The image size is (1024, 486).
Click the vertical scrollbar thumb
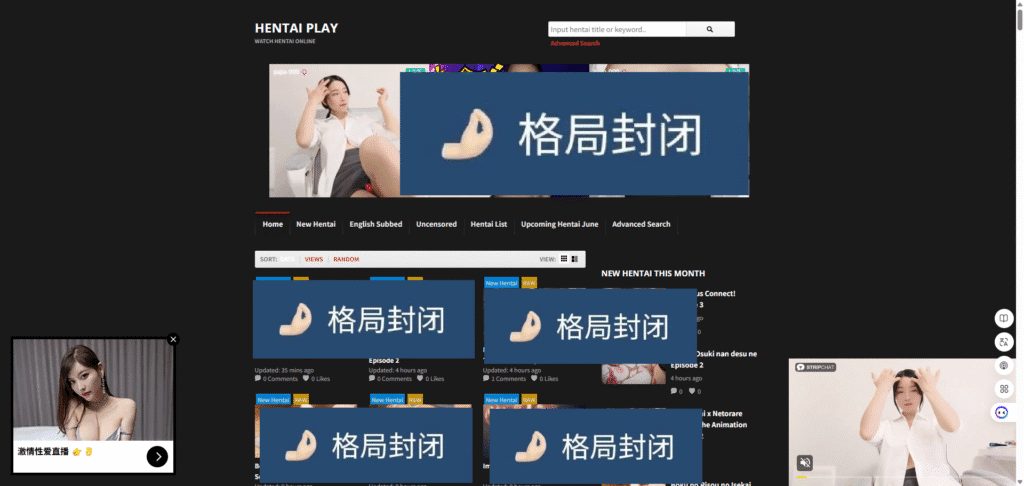(1019, 18)
